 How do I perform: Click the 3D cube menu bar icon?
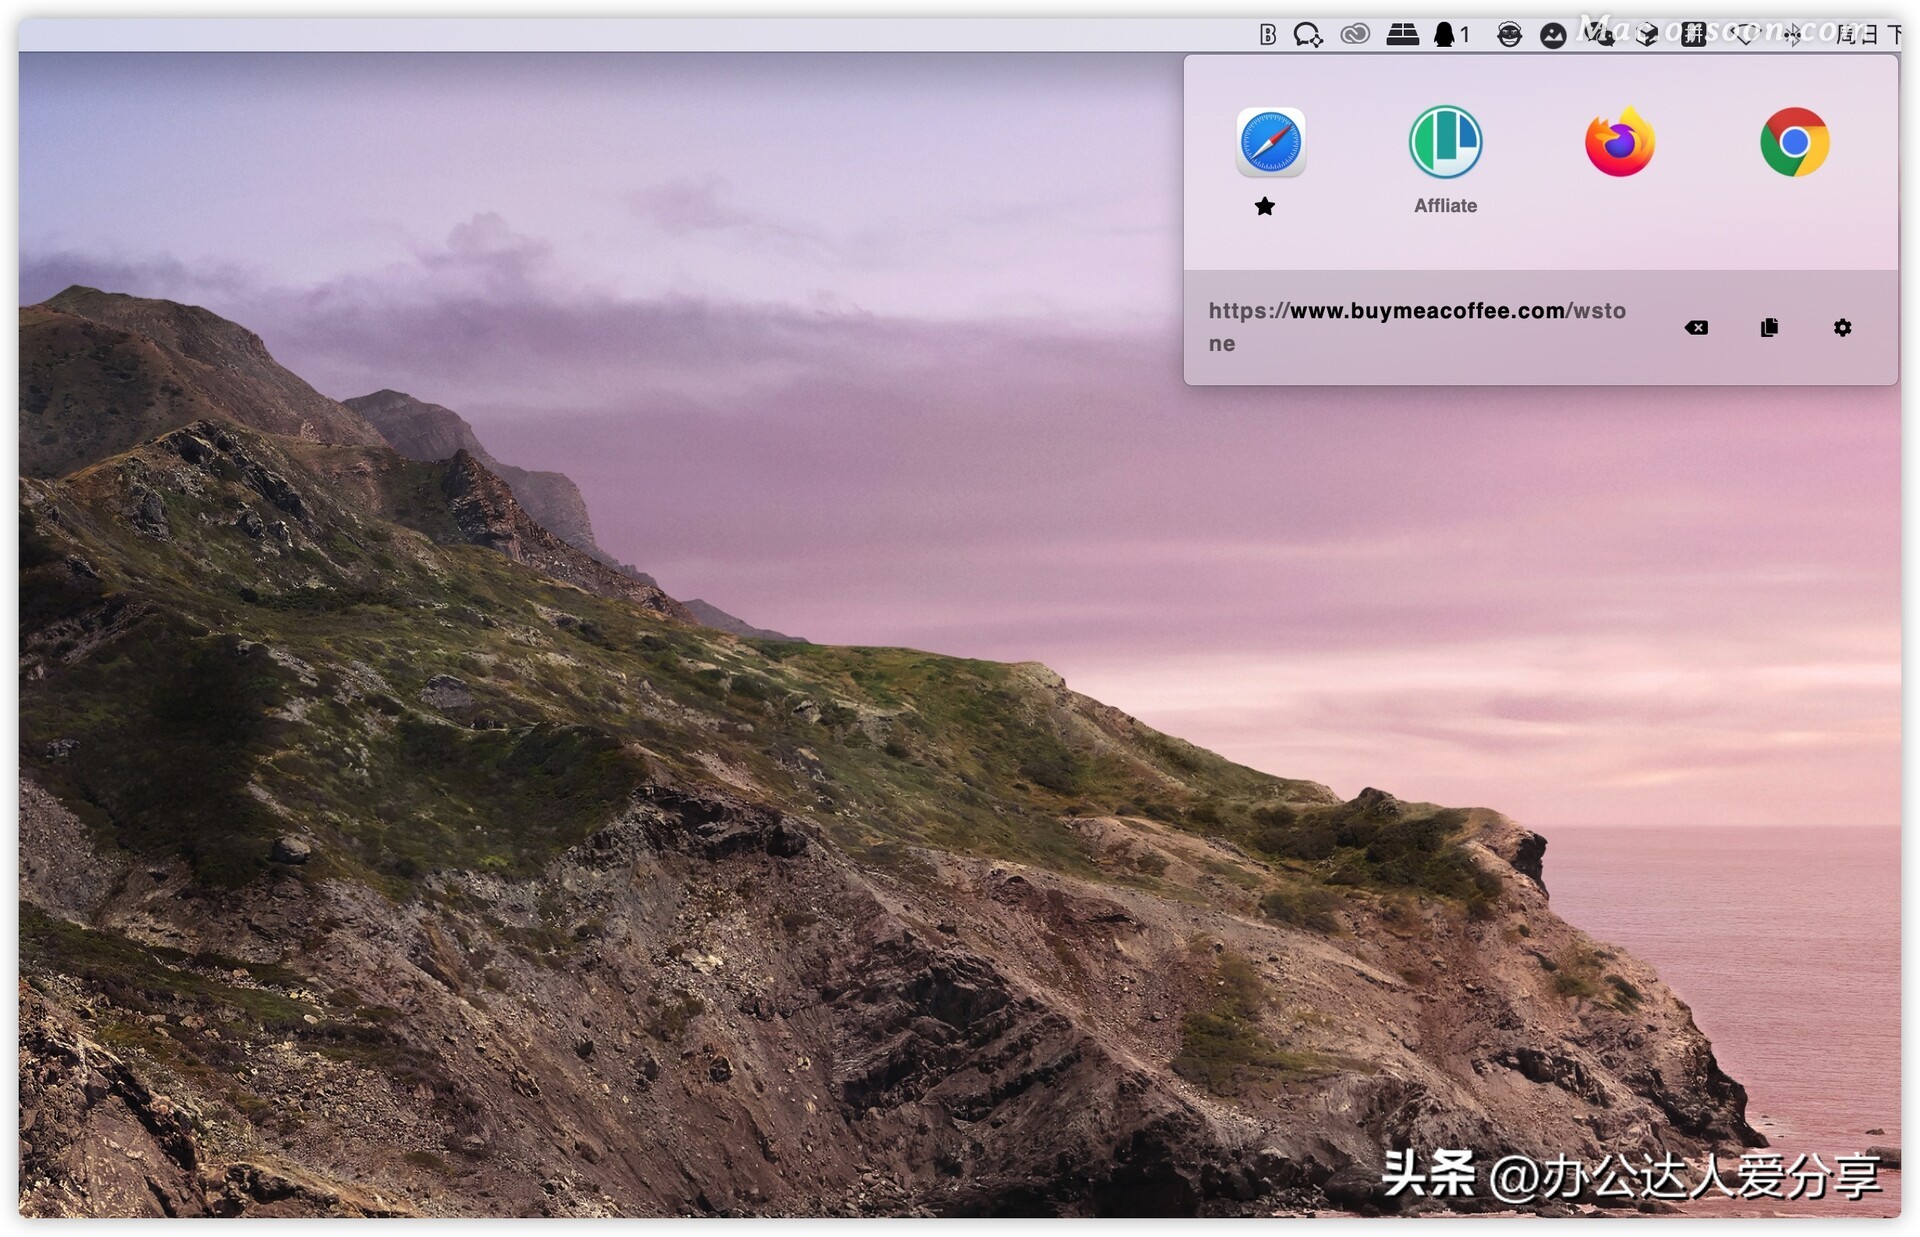(1646, 34)
